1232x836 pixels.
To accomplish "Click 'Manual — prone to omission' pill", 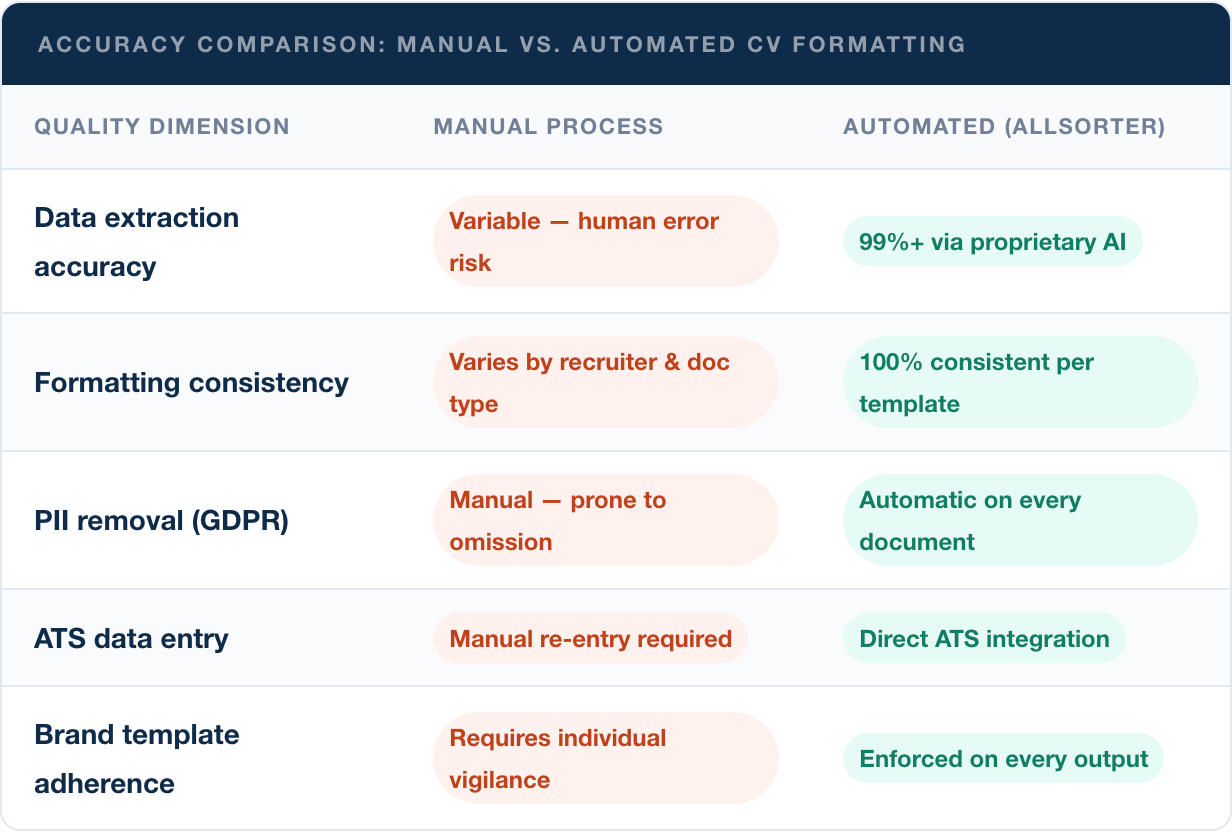I will 605,520.
